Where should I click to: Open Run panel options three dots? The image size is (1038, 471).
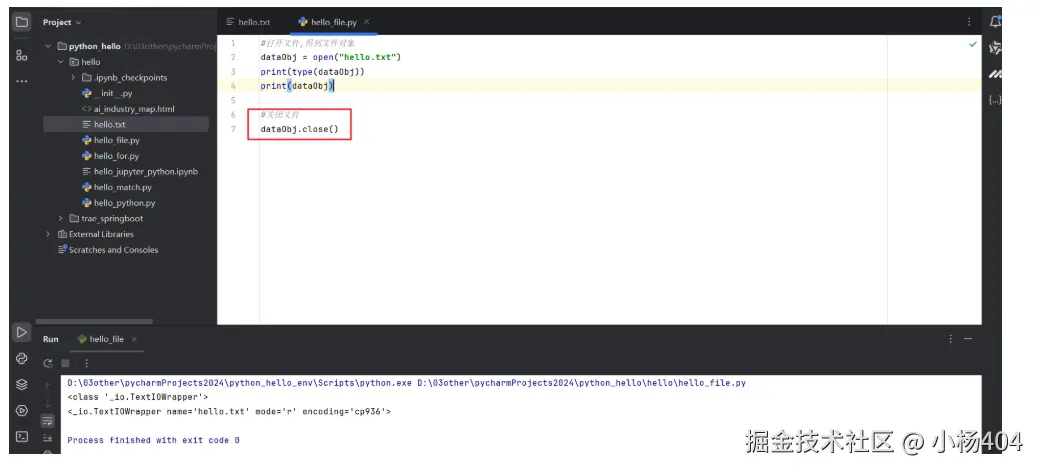point(951,339)
